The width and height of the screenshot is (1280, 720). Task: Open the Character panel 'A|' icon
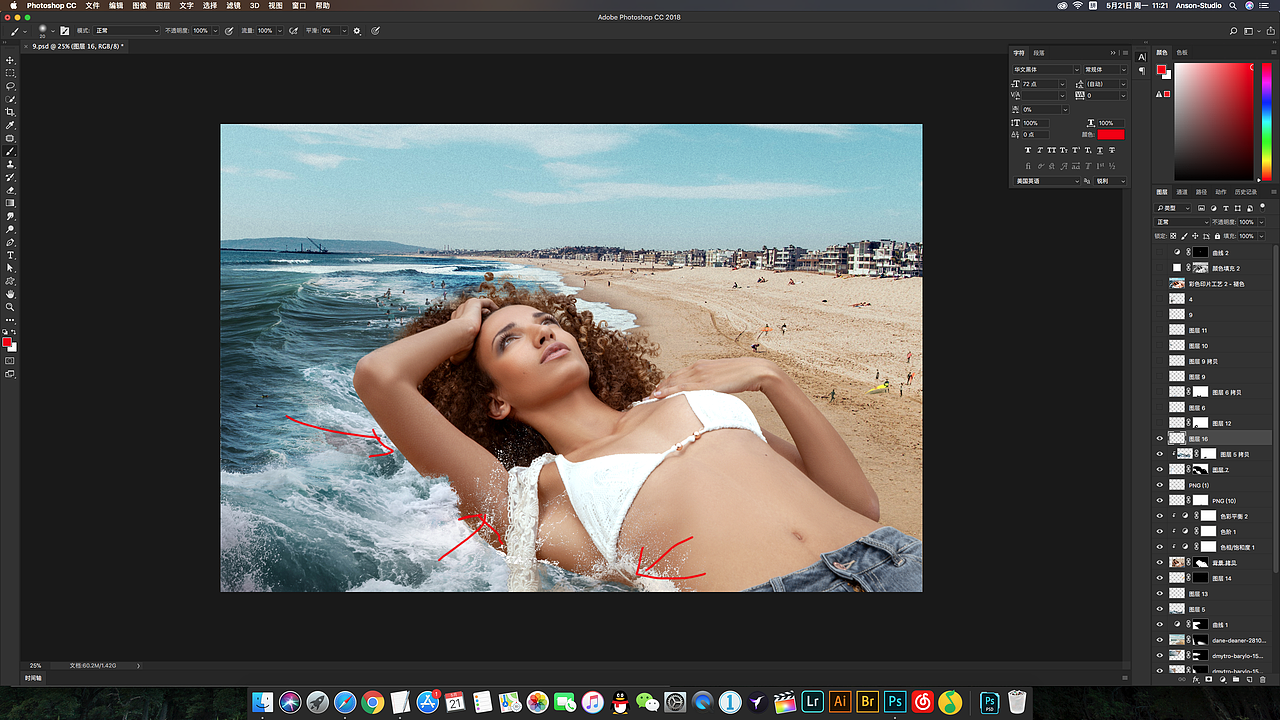click(x=1142, y=57)
